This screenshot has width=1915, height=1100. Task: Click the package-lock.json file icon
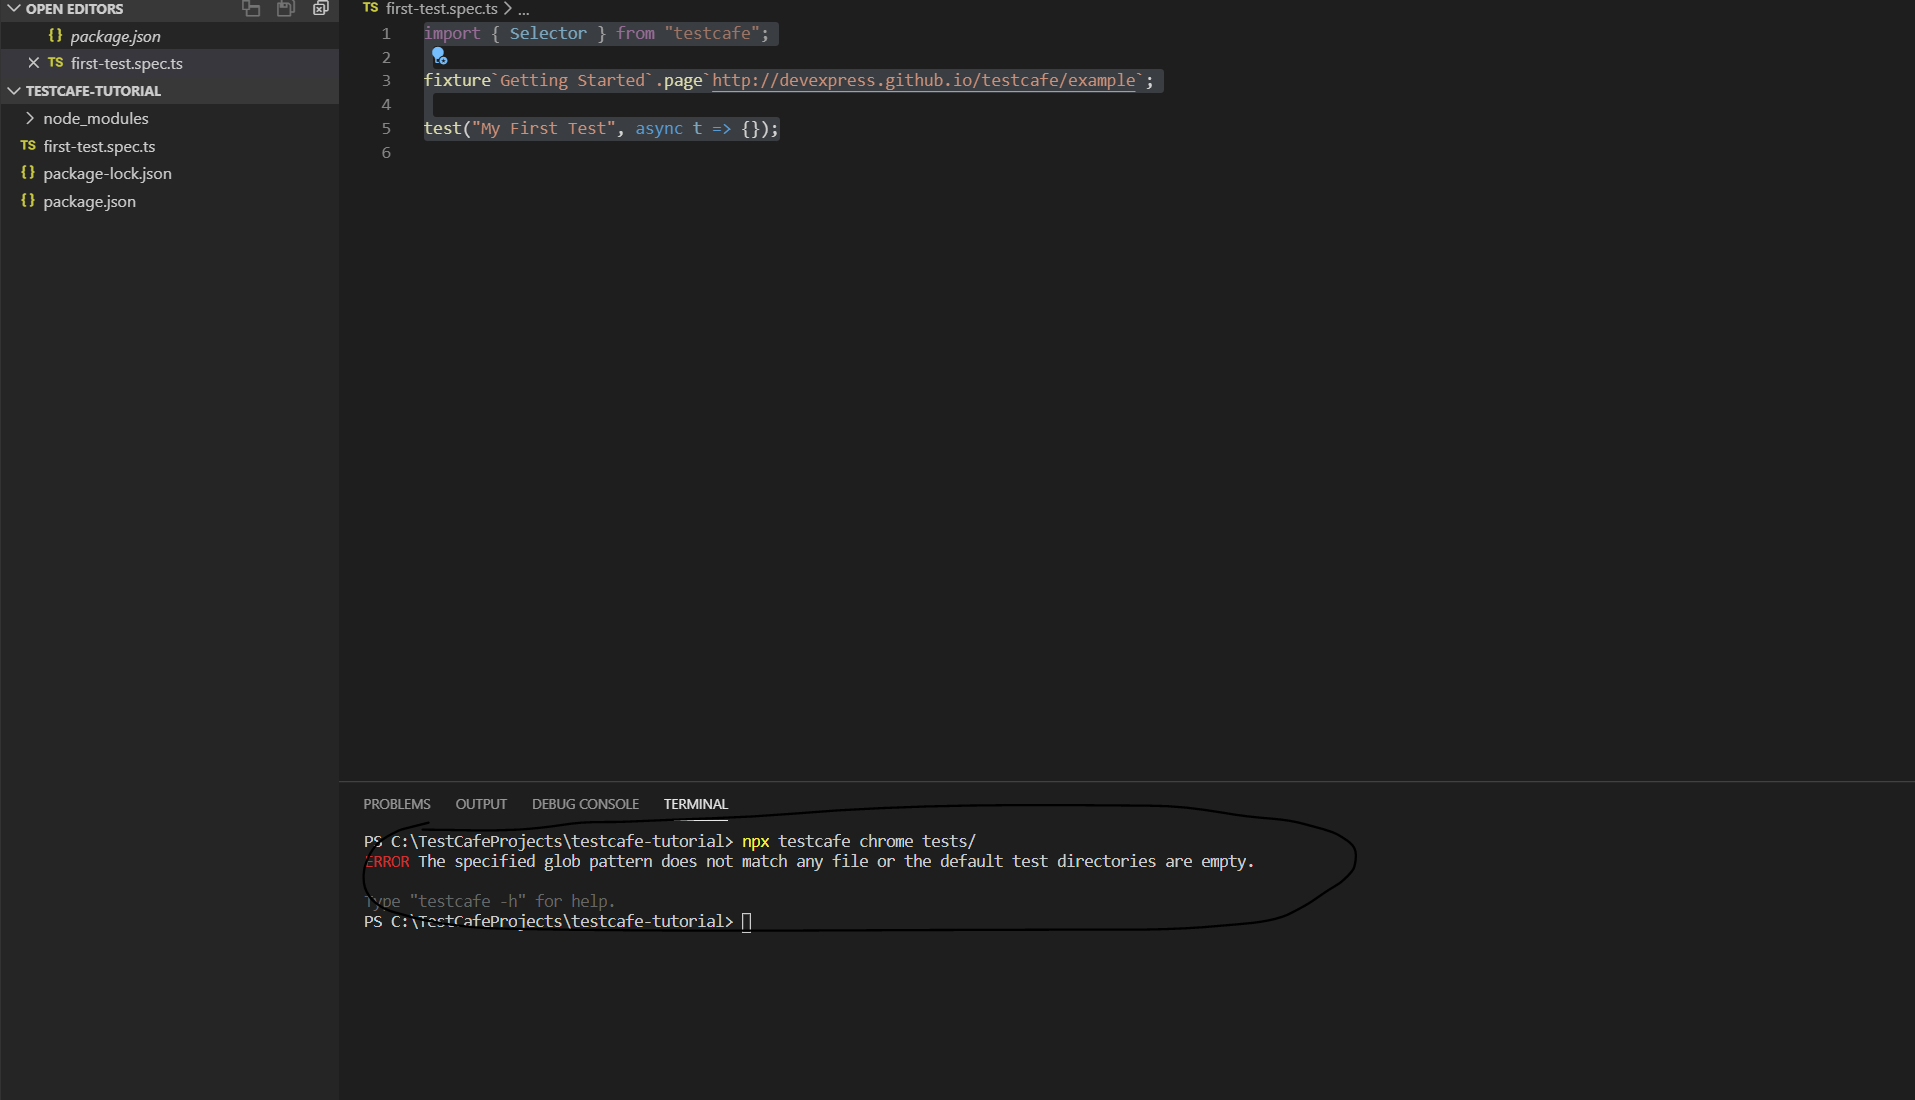pyautogui.click(x=28, y=173)
